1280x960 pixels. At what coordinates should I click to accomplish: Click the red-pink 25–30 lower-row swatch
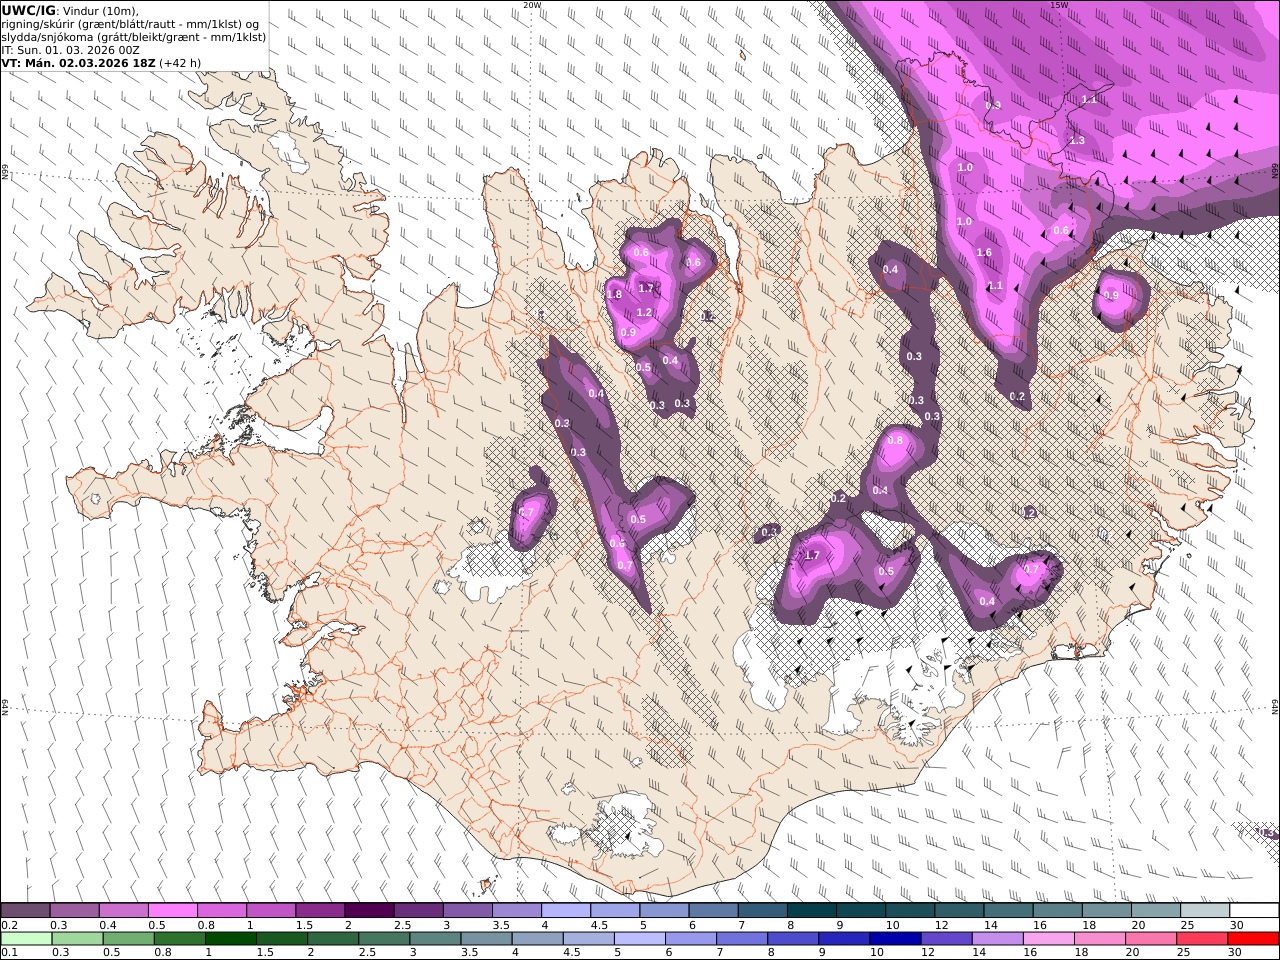click(x=1202, y=939)
